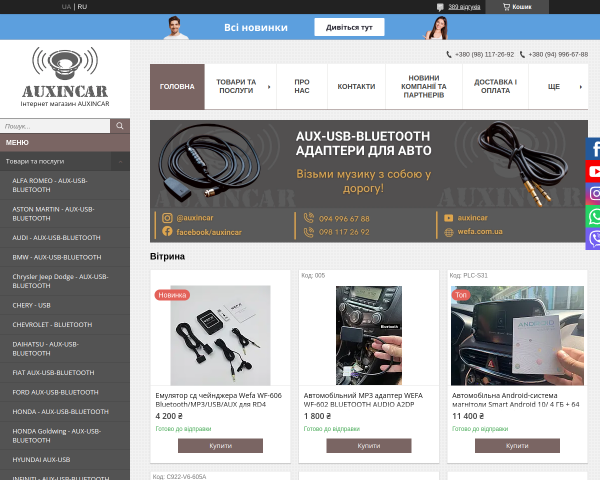
Task: Collapse the Товари та послуги sidebar section
Action: tap(120, 162)
